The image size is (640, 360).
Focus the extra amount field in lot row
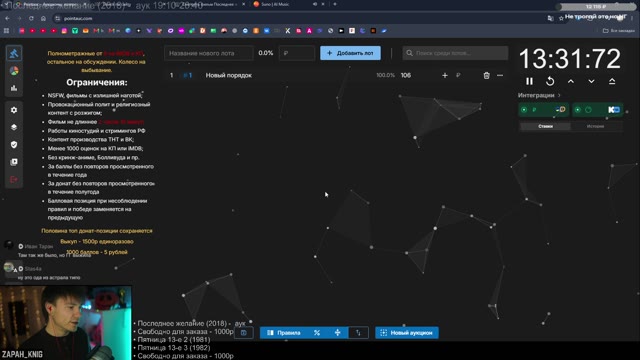click(x=464, y=76)
